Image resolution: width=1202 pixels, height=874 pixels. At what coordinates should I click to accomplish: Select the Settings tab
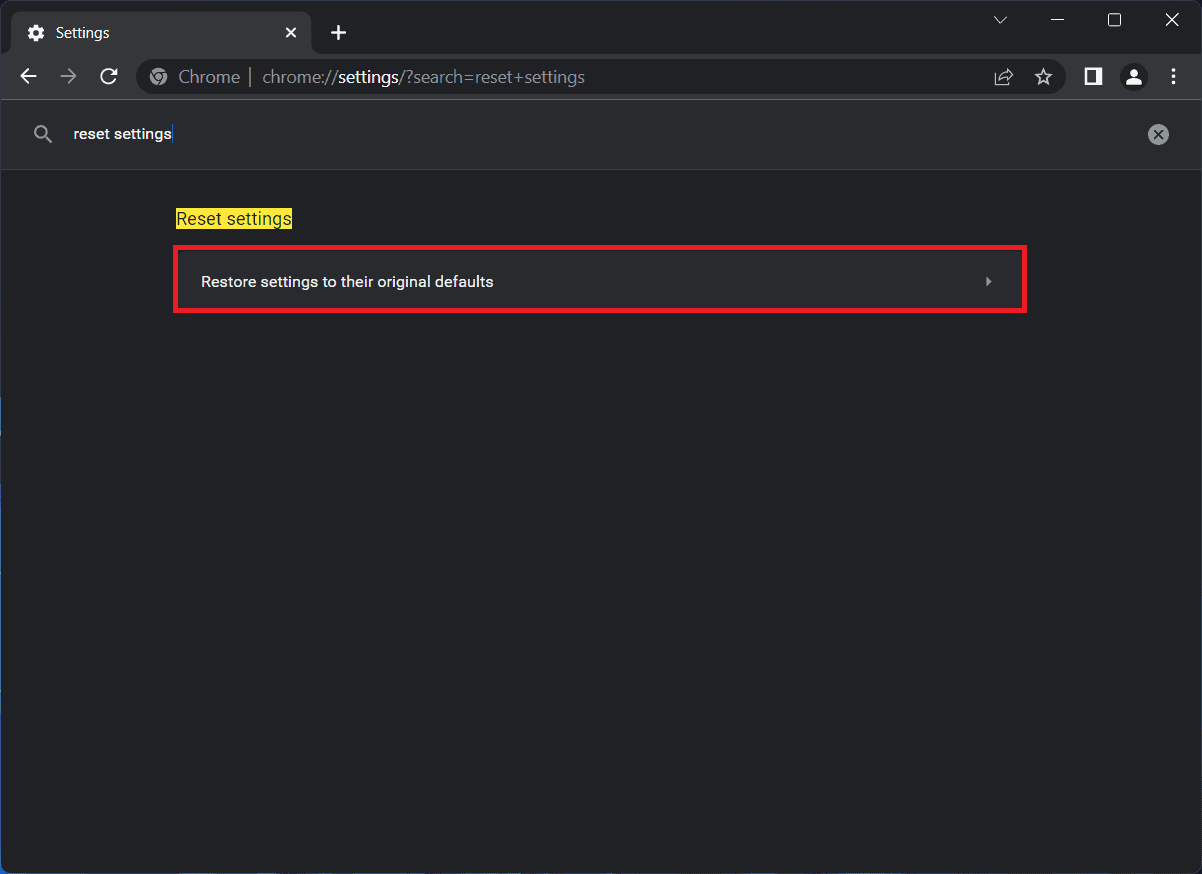tap(162, 33)
